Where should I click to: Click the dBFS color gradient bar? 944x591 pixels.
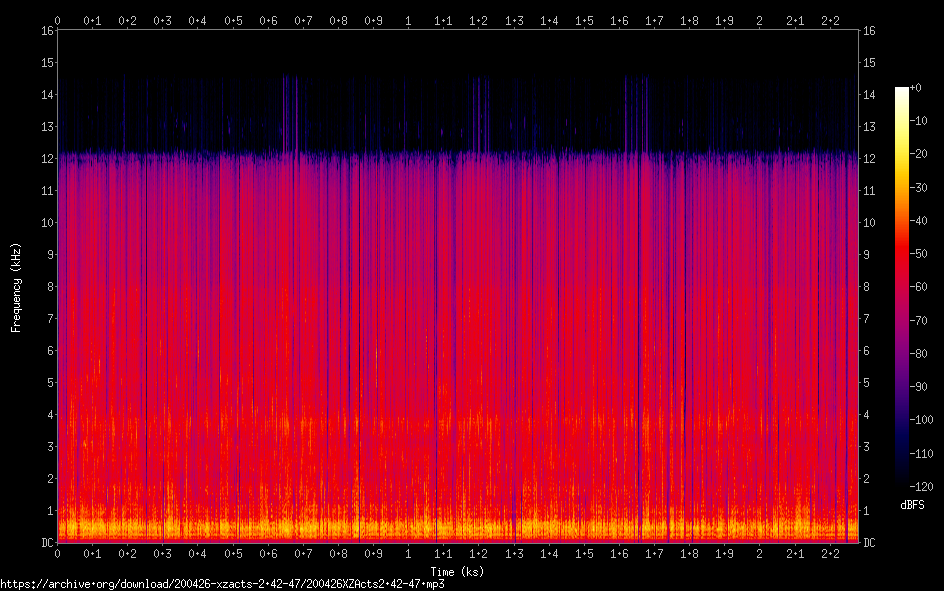(901, 286)
